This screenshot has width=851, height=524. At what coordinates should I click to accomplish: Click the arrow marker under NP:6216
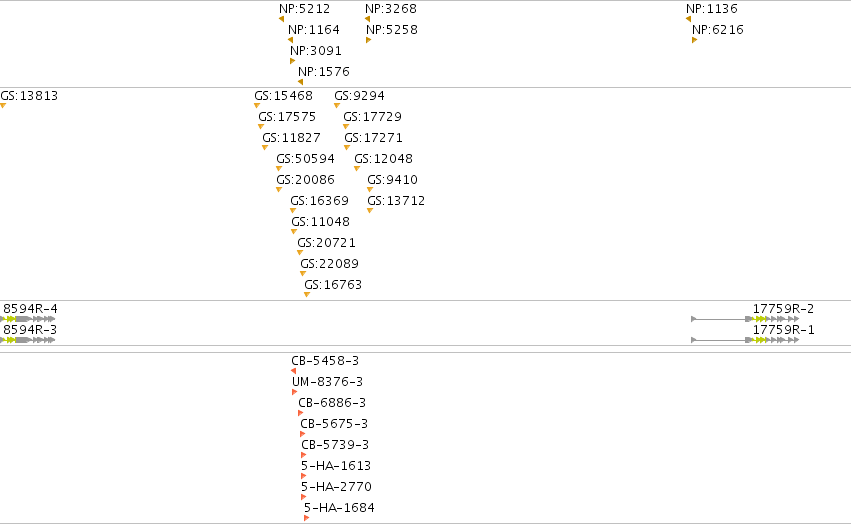695,40
